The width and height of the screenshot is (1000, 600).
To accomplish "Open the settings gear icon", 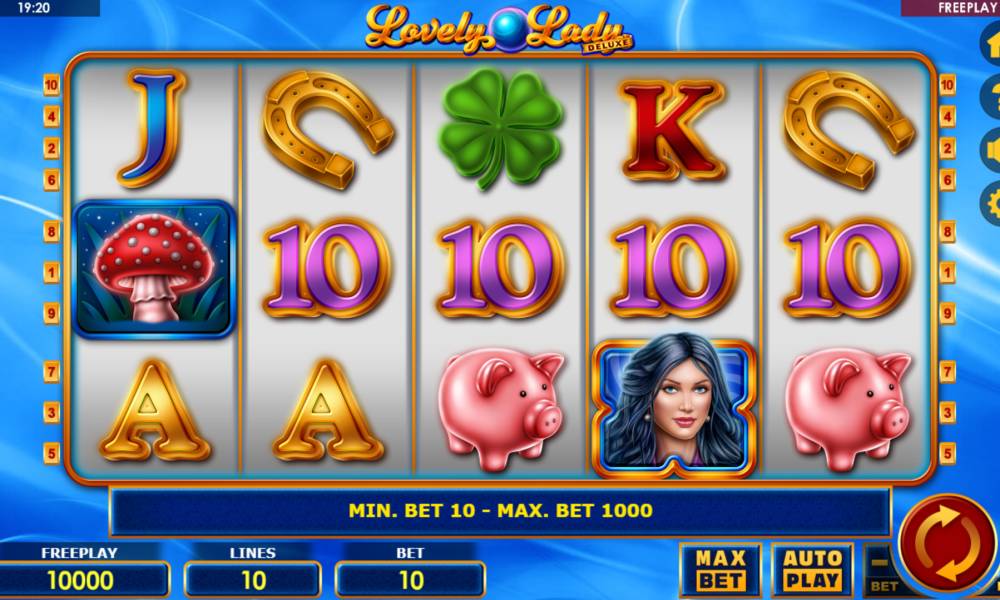I will [x=990, y=203].
